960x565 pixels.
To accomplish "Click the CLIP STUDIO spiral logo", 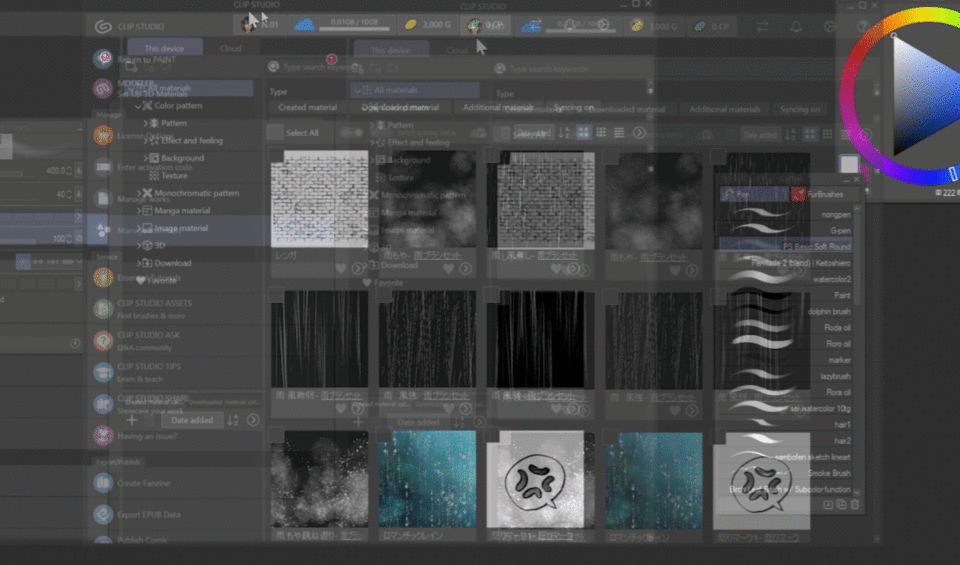I will (103, 26).
